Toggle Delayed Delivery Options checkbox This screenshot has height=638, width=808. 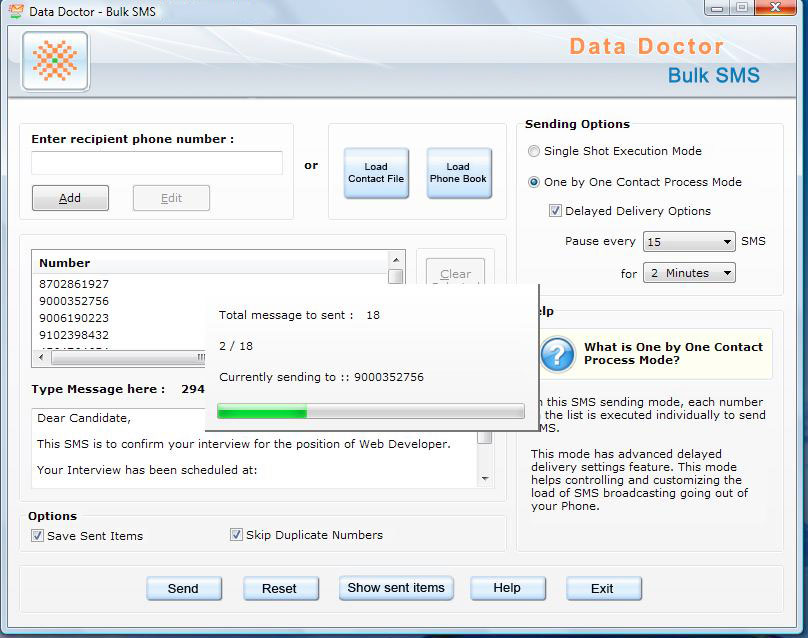click(555, 211)
